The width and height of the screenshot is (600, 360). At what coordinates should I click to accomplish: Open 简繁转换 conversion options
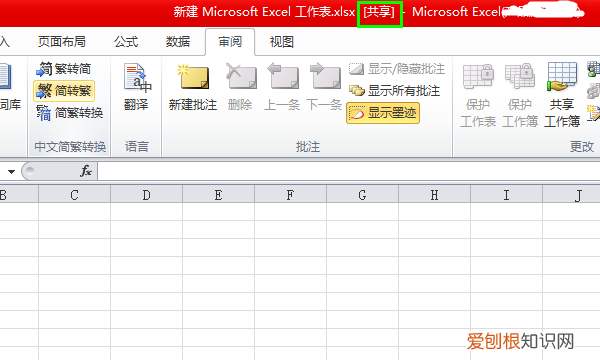(x=70, y=113)
